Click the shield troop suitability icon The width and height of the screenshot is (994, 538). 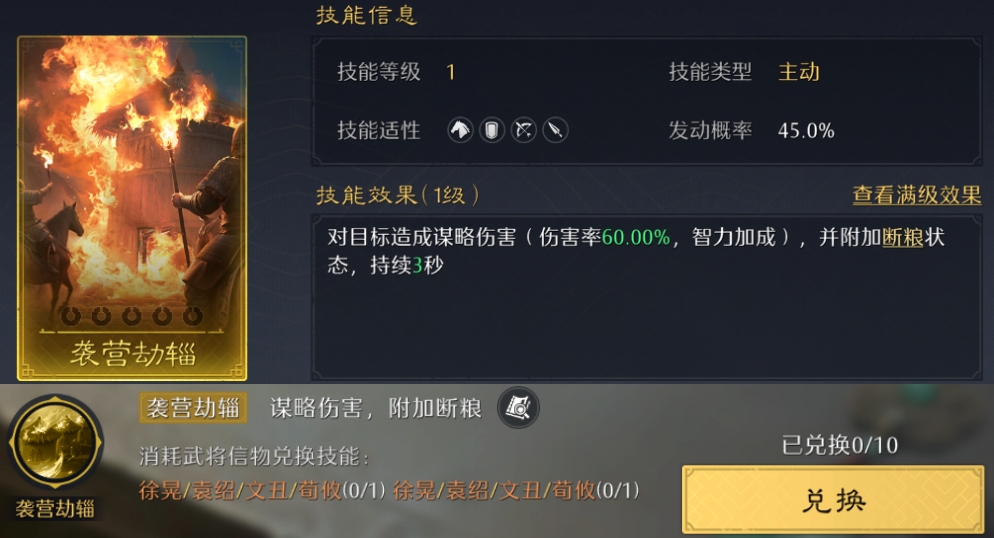coord(492,130)
